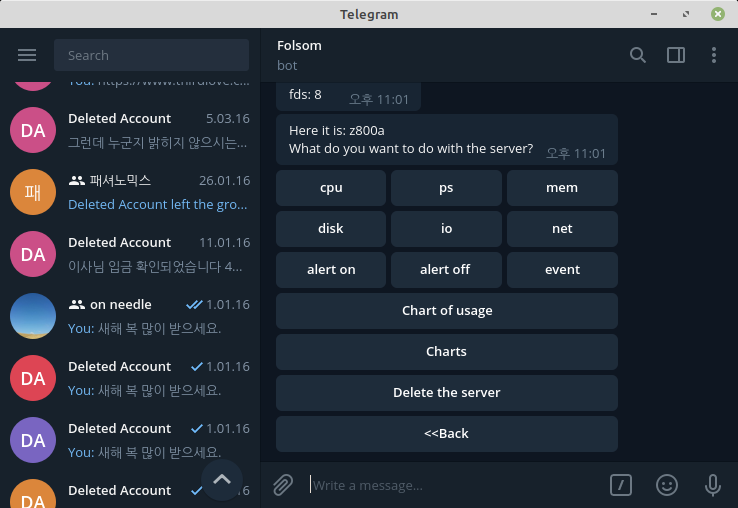Toggle the right sidebar info panel
The height and width of the screenshot is (508, 738).
click(x=676, y=55)
